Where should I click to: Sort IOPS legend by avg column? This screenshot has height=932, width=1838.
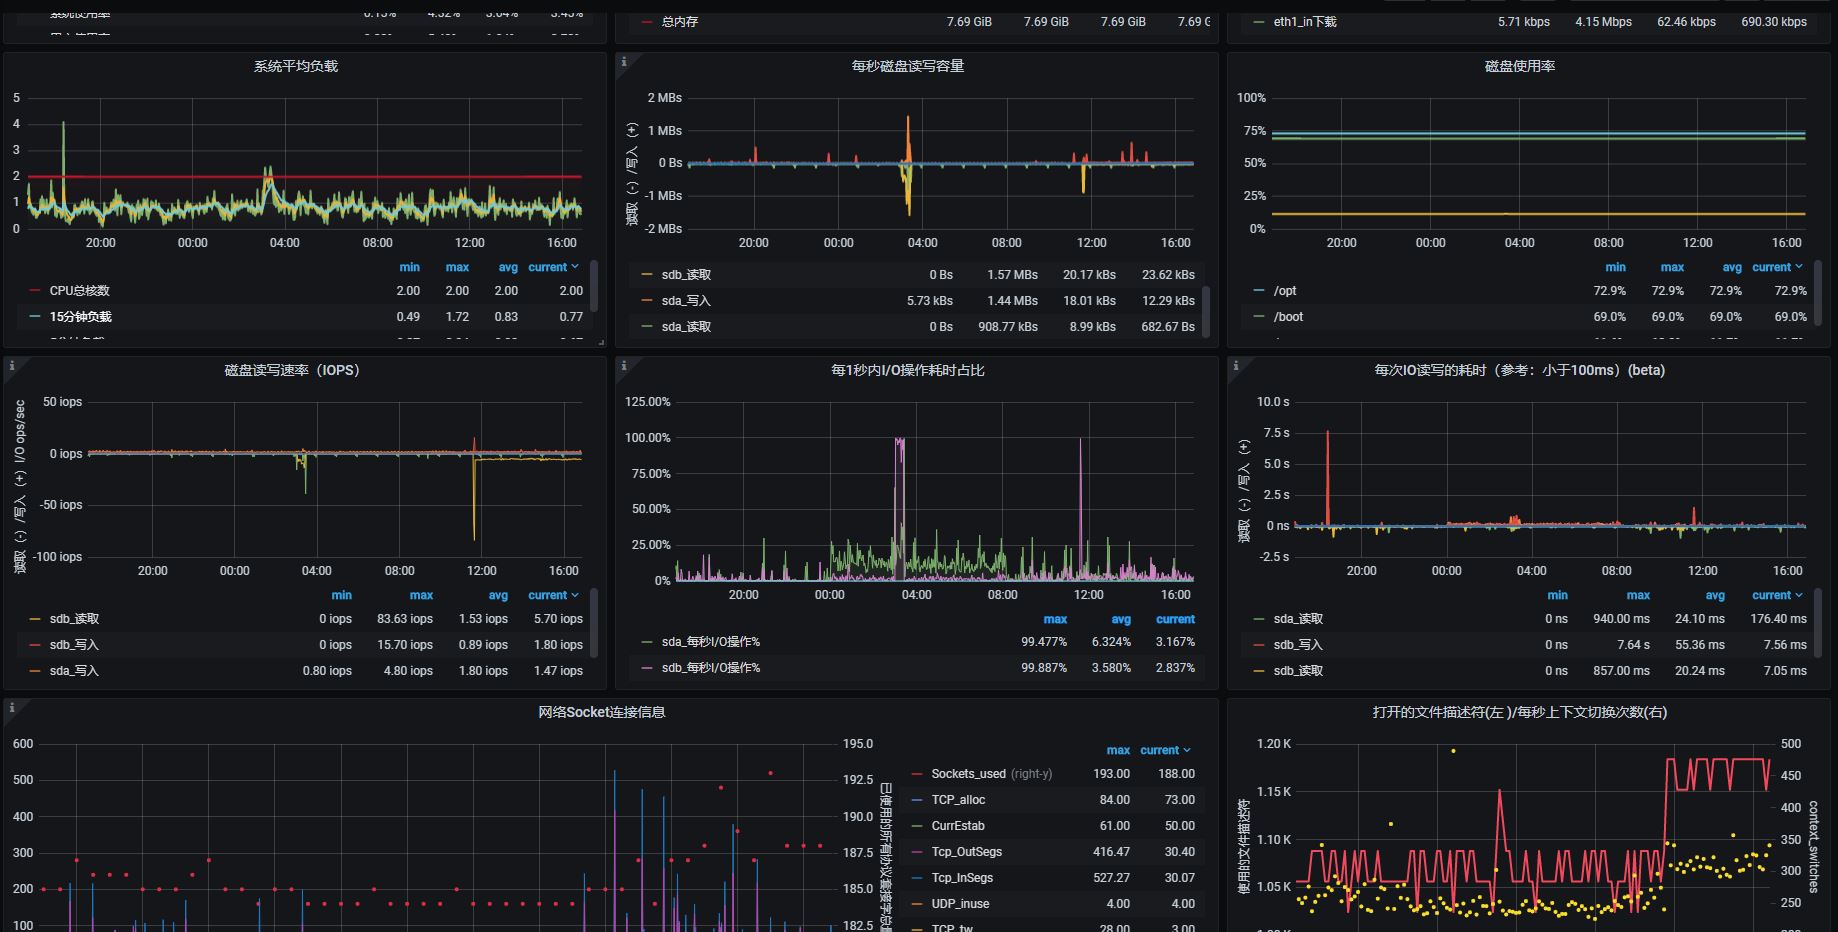click(x=498, y=595)
